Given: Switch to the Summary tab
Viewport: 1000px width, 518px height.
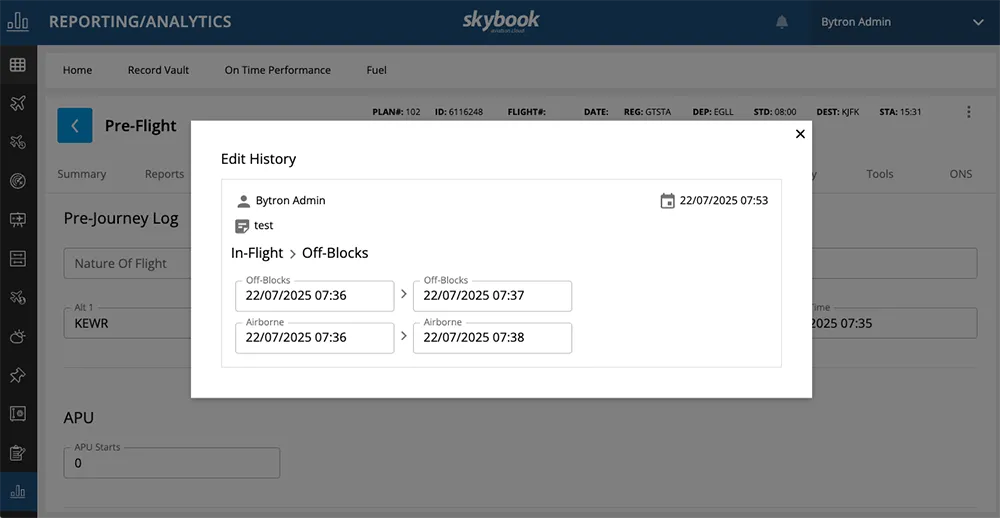Looking at the screenshot, I should click(x=82, y=174).
